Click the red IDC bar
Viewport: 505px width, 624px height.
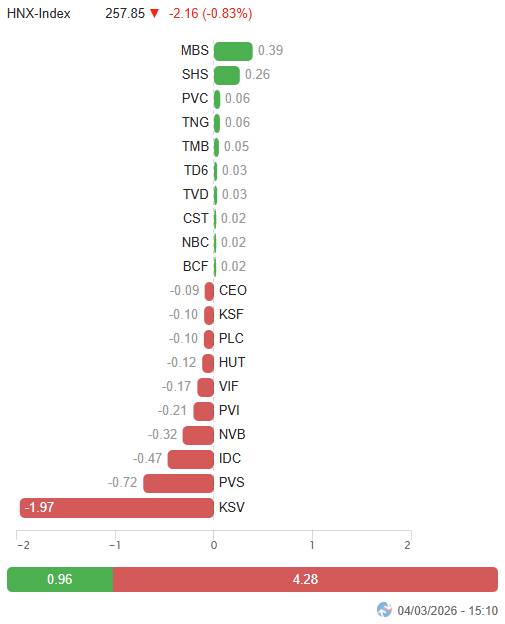[191, 459]
